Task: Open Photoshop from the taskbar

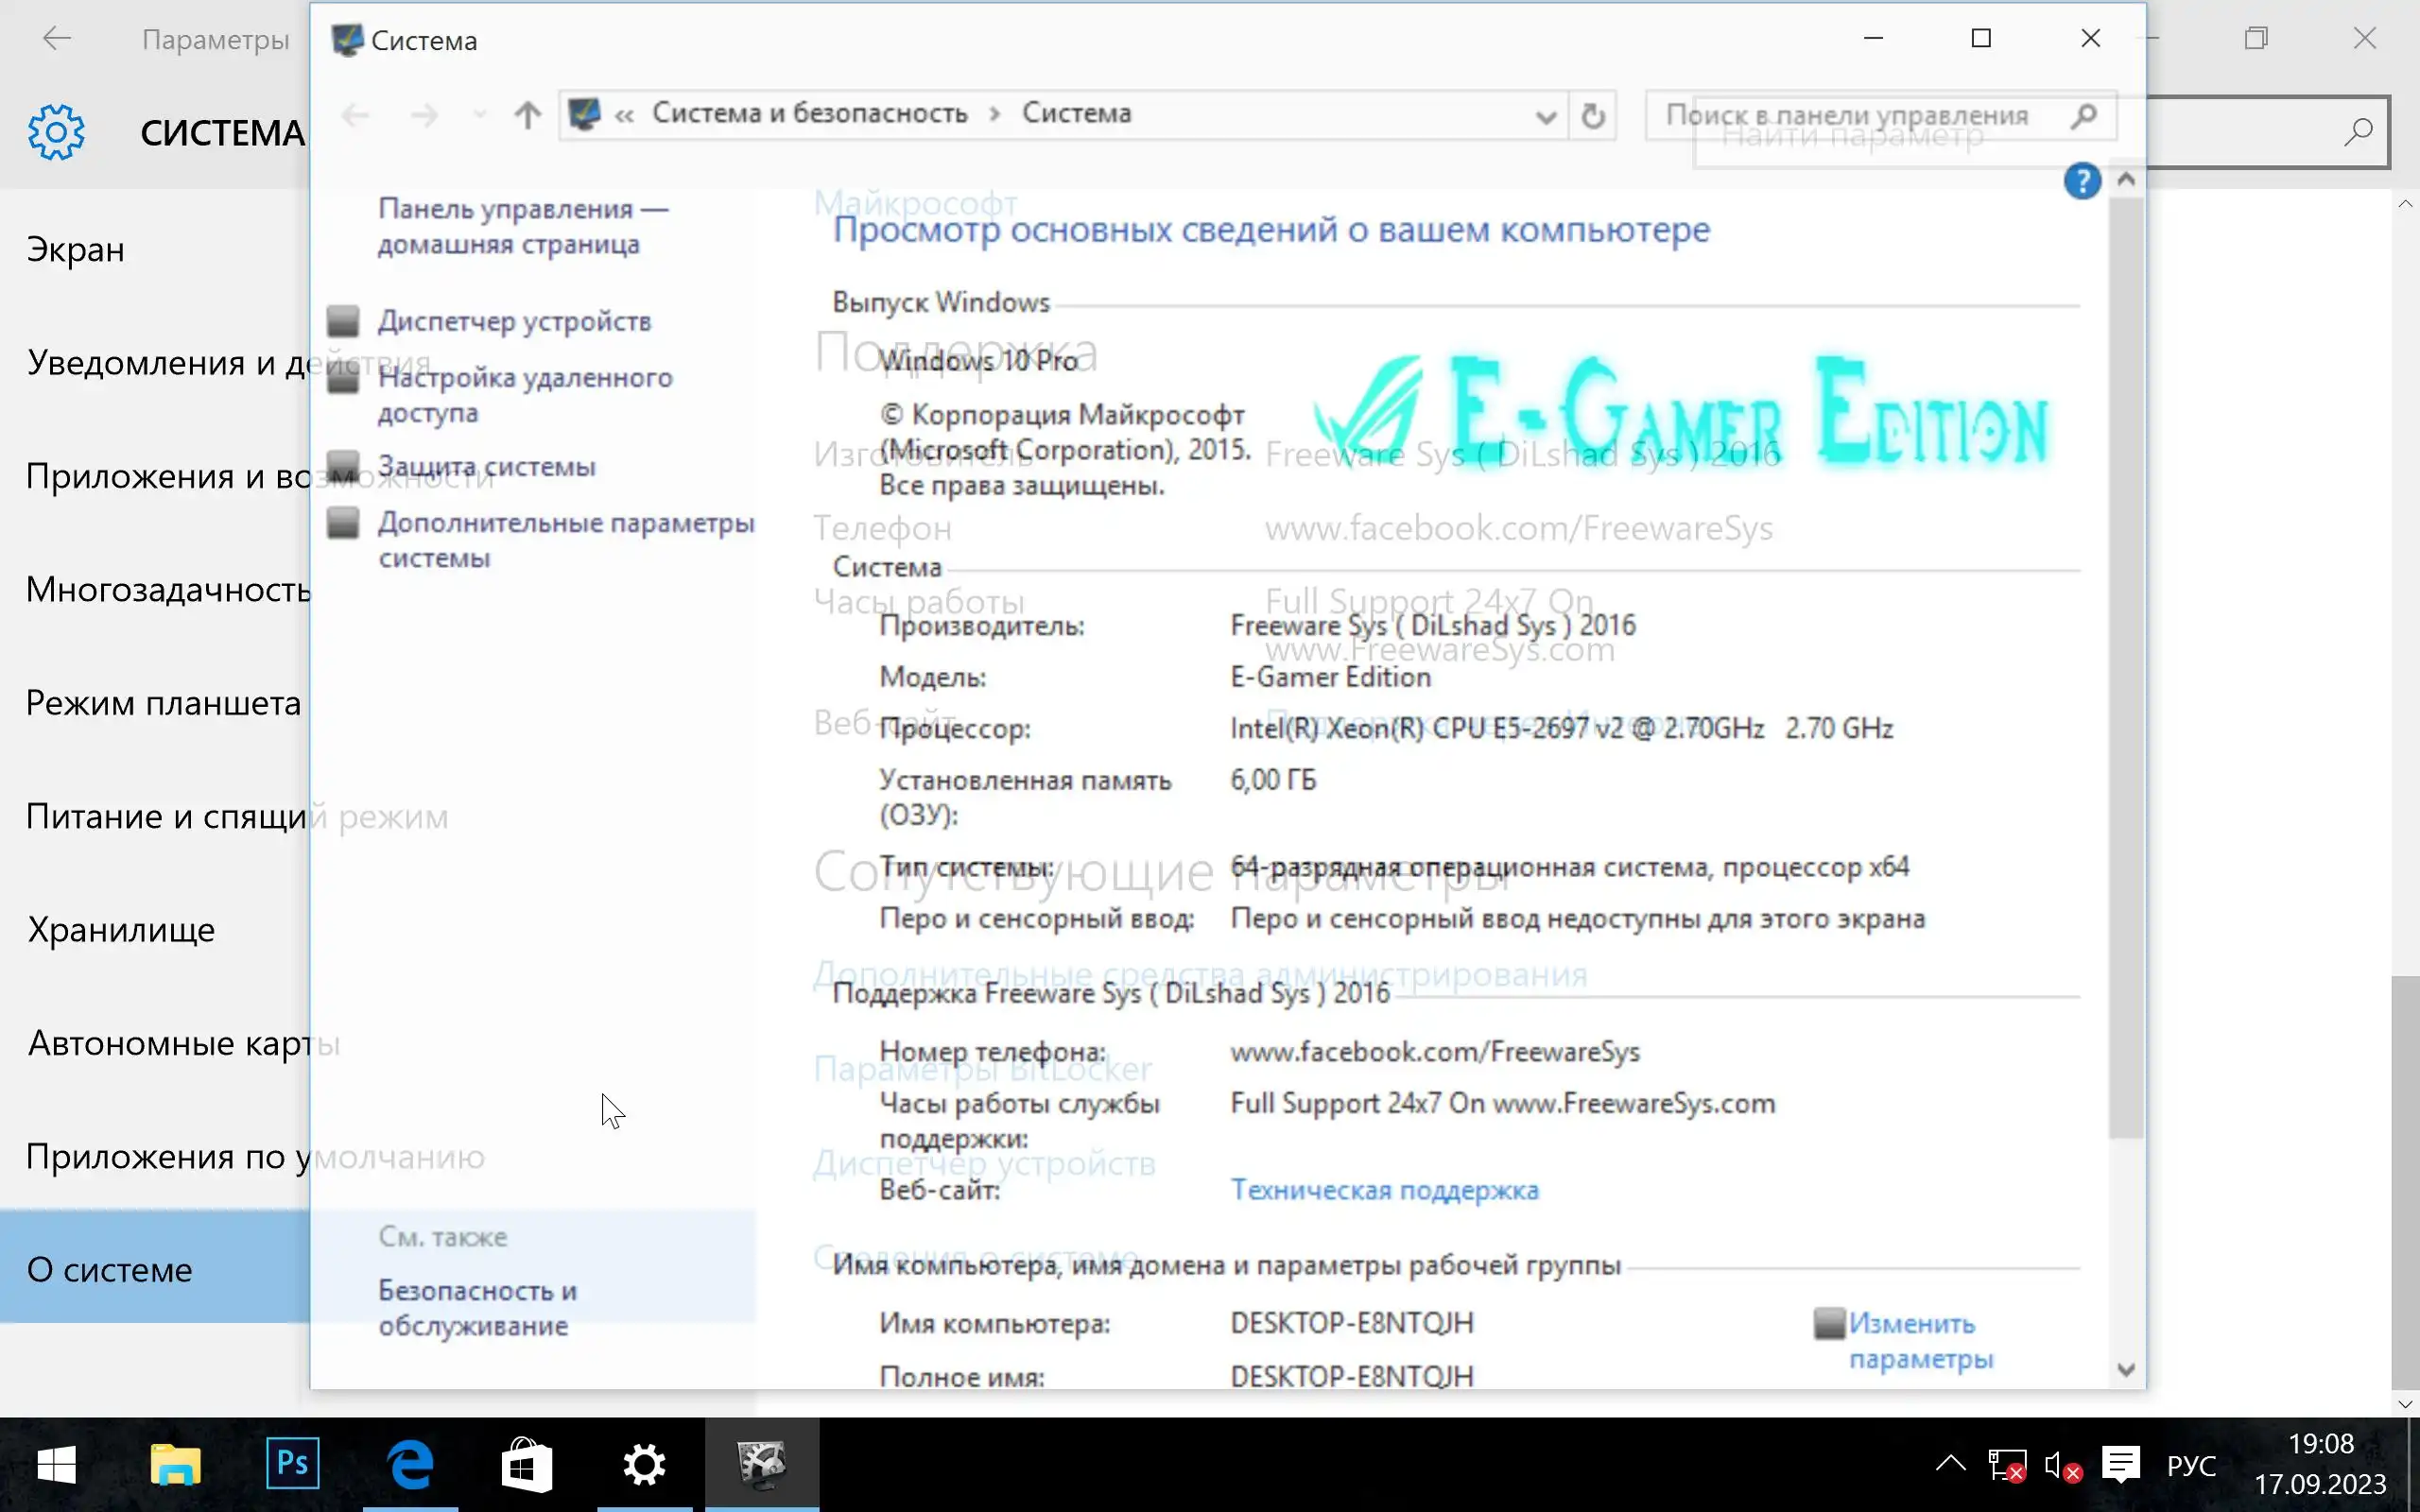Action: tap(292, 1464)
